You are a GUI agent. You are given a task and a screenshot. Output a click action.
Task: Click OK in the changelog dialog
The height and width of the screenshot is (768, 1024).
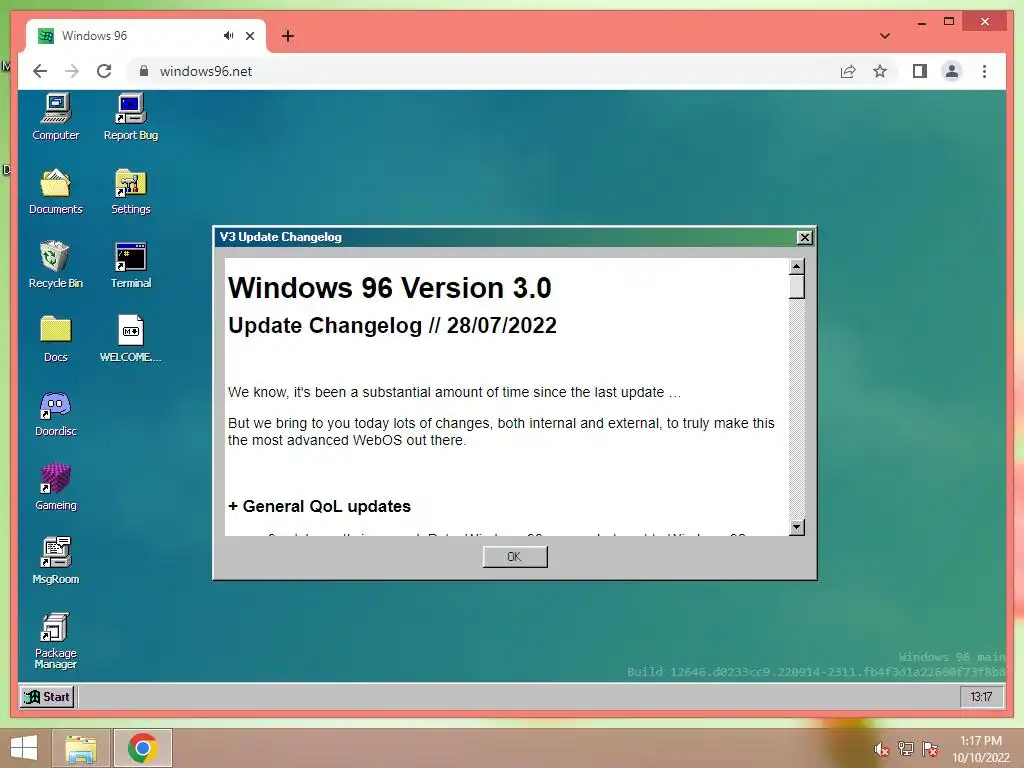515,556
